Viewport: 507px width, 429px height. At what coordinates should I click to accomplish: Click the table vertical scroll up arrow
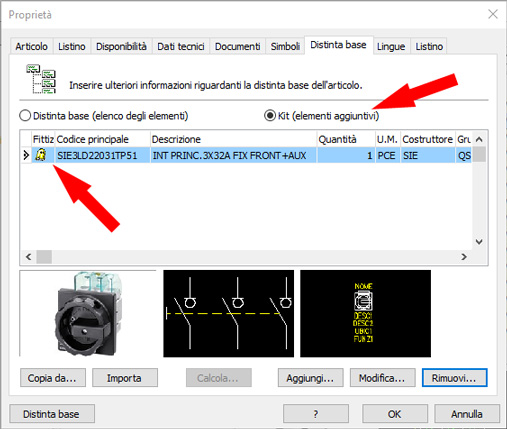(x=479, y=139)
